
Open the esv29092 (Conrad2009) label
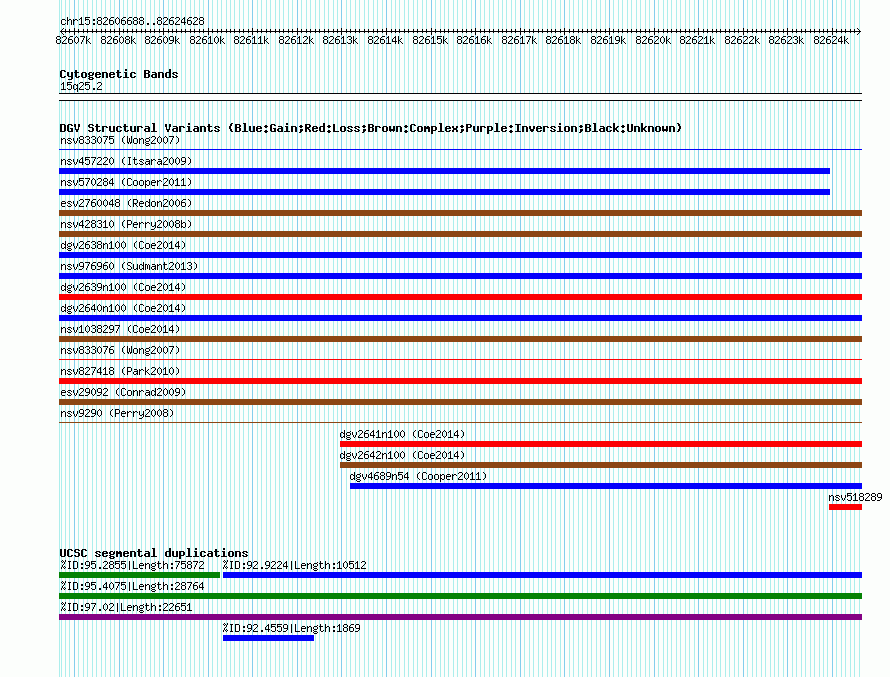pyautogui.click(x=123, y=392)
